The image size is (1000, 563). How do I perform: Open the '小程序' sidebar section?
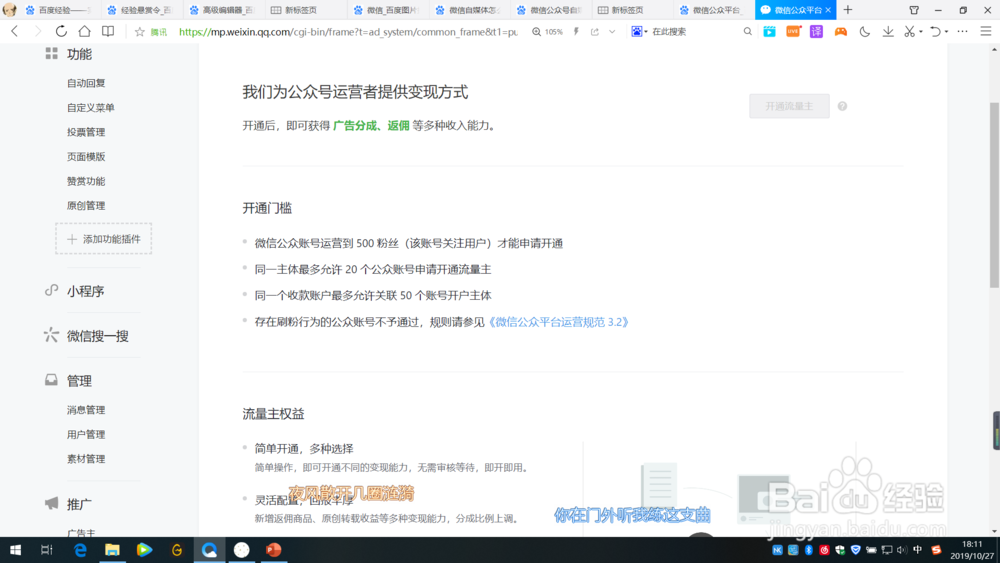(85, 291)
